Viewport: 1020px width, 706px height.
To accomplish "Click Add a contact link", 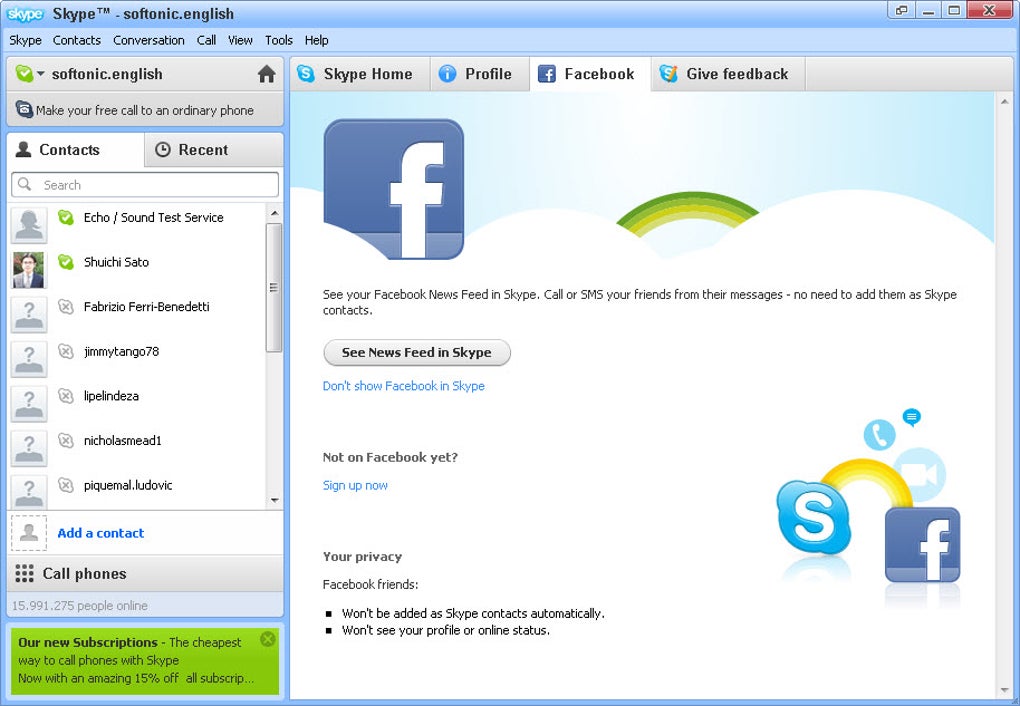I will (x=101, y=533).
